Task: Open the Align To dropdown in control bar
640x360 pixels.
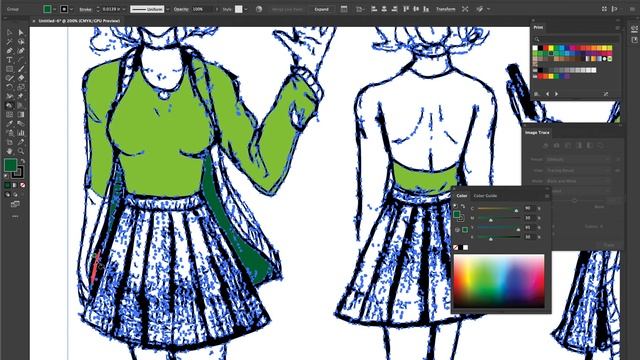Action: [360, 9]
